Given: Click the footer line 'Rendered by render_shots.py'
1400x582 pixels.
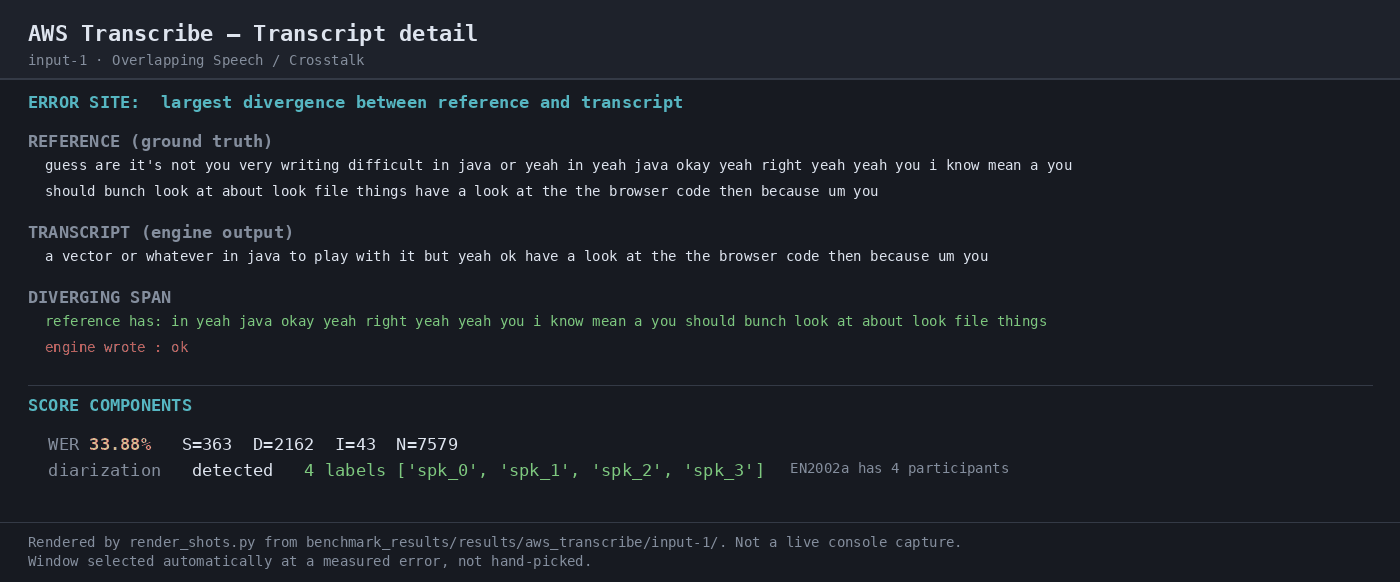Looking at the screenshot, I should pyautogui.click(x=495, y=543).
